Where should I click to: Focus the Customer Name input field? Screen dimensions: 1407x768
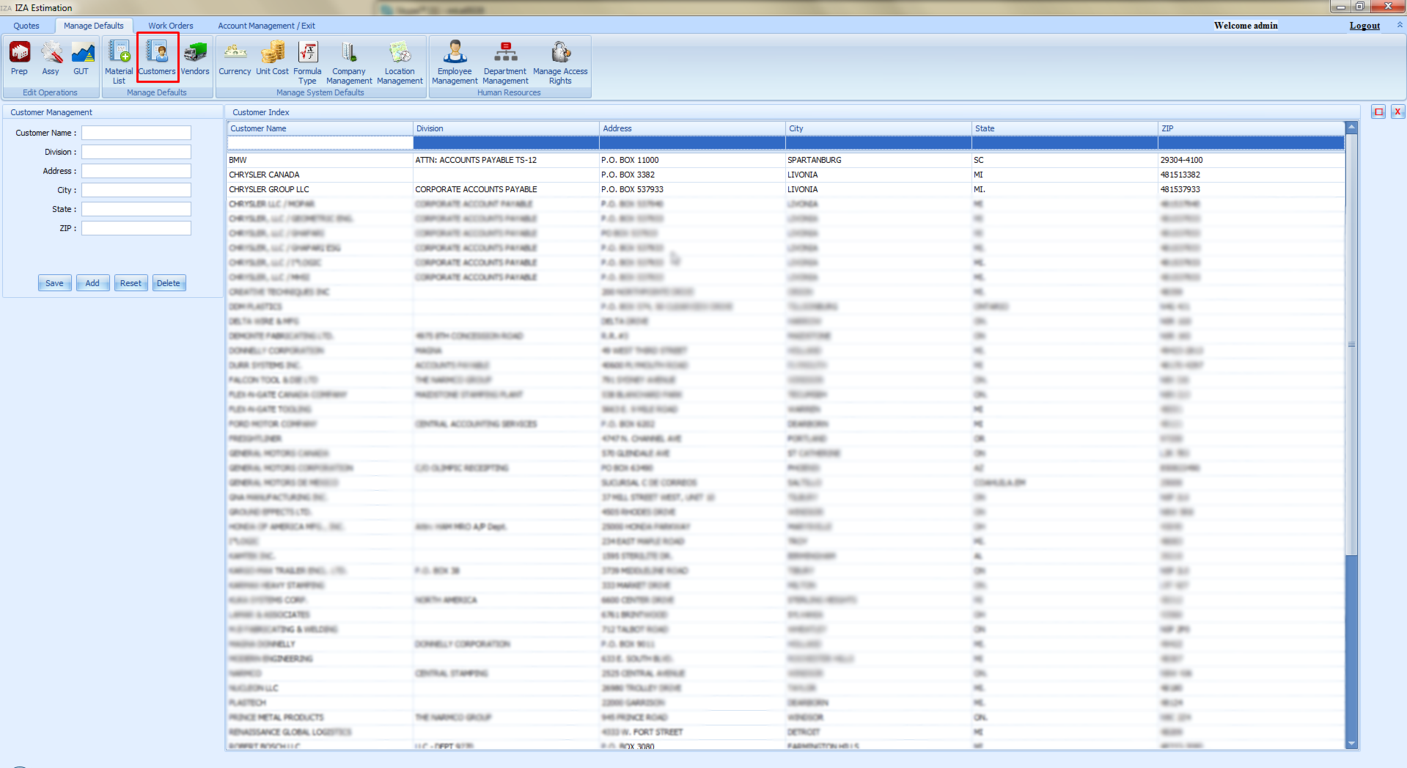(136, 133)
